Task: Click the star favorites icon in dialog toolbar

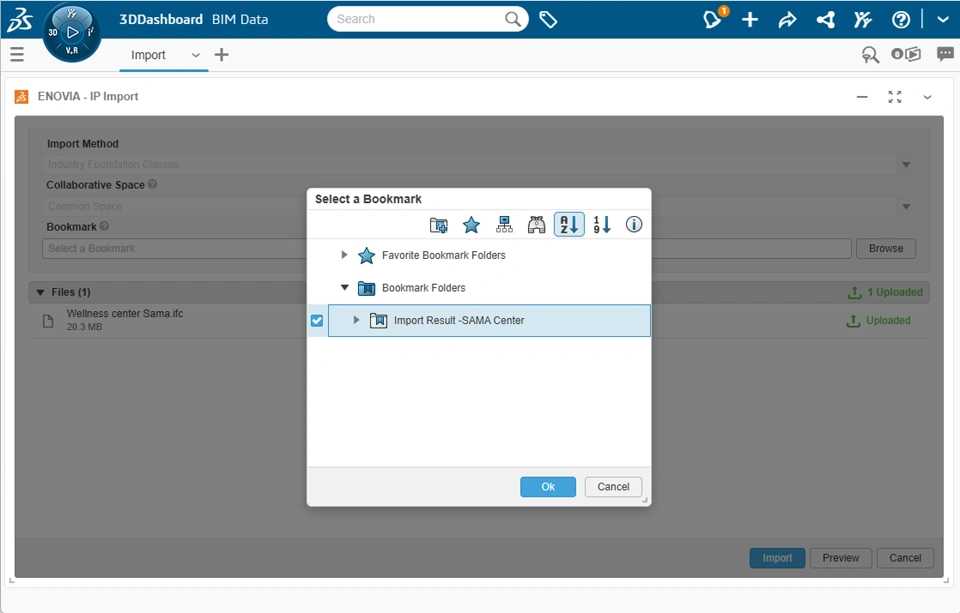Action: [471, 225]
